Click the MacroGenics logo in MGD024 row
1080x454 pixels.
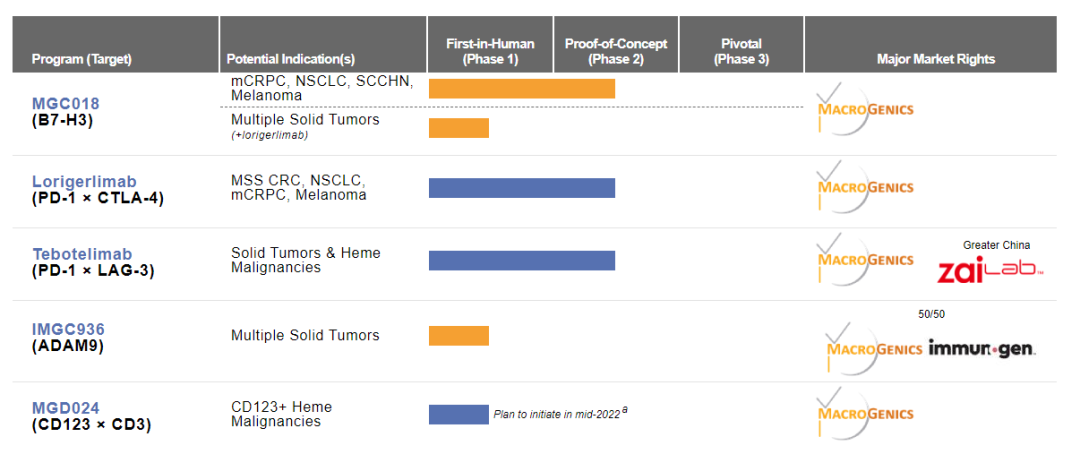[864, 413]
